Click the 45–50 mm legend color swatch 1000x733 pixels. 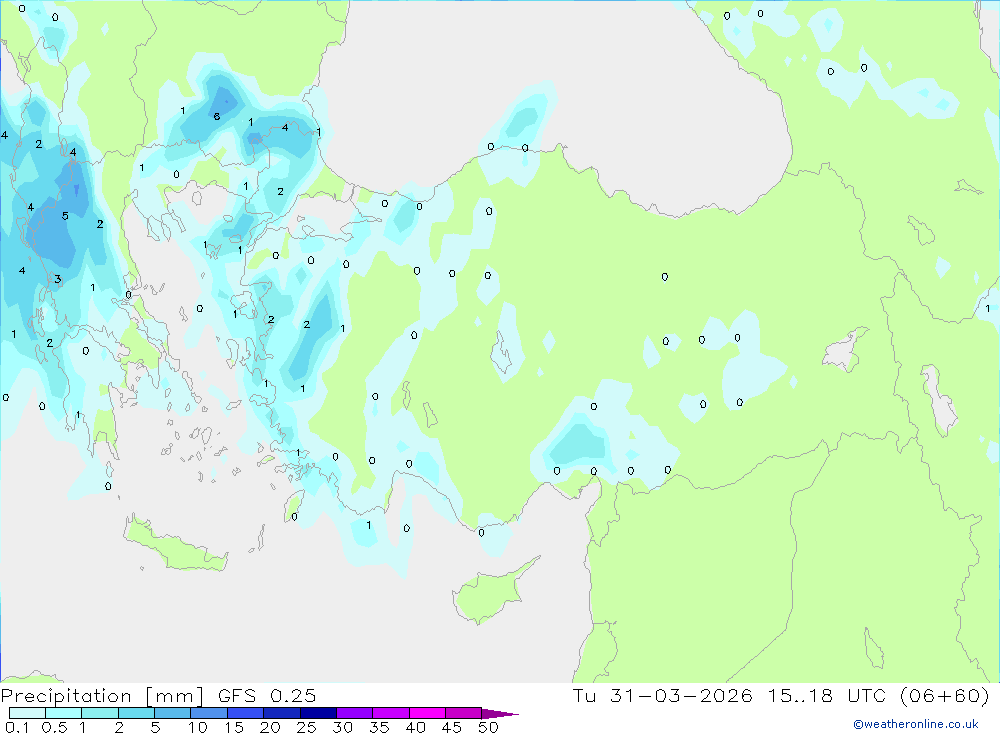pos(464,713)
